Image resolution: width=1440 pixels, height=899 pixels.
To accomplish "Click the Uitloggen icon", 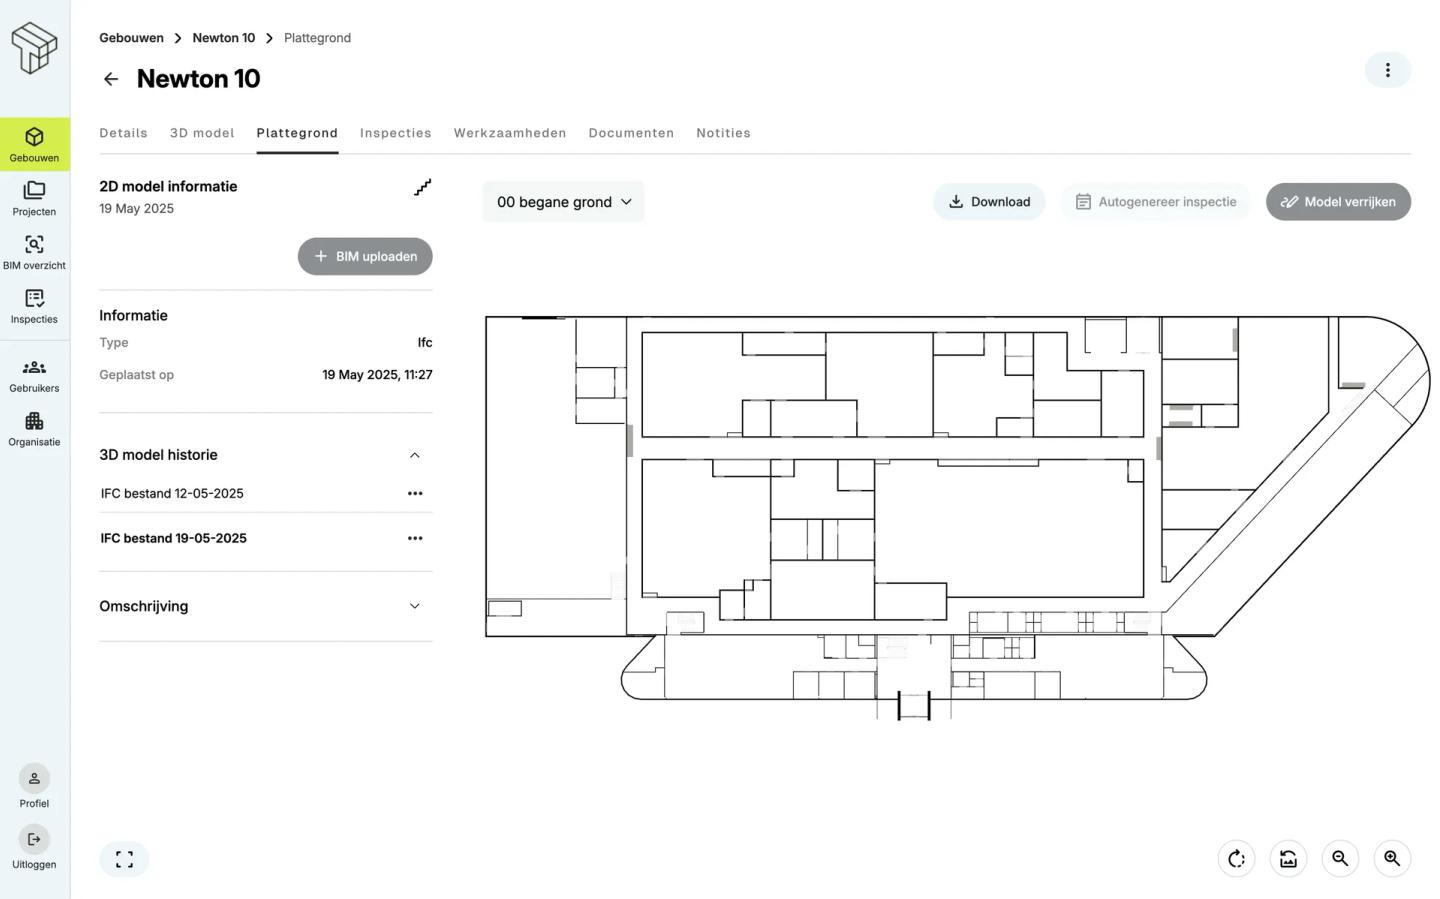I will 34,839.
